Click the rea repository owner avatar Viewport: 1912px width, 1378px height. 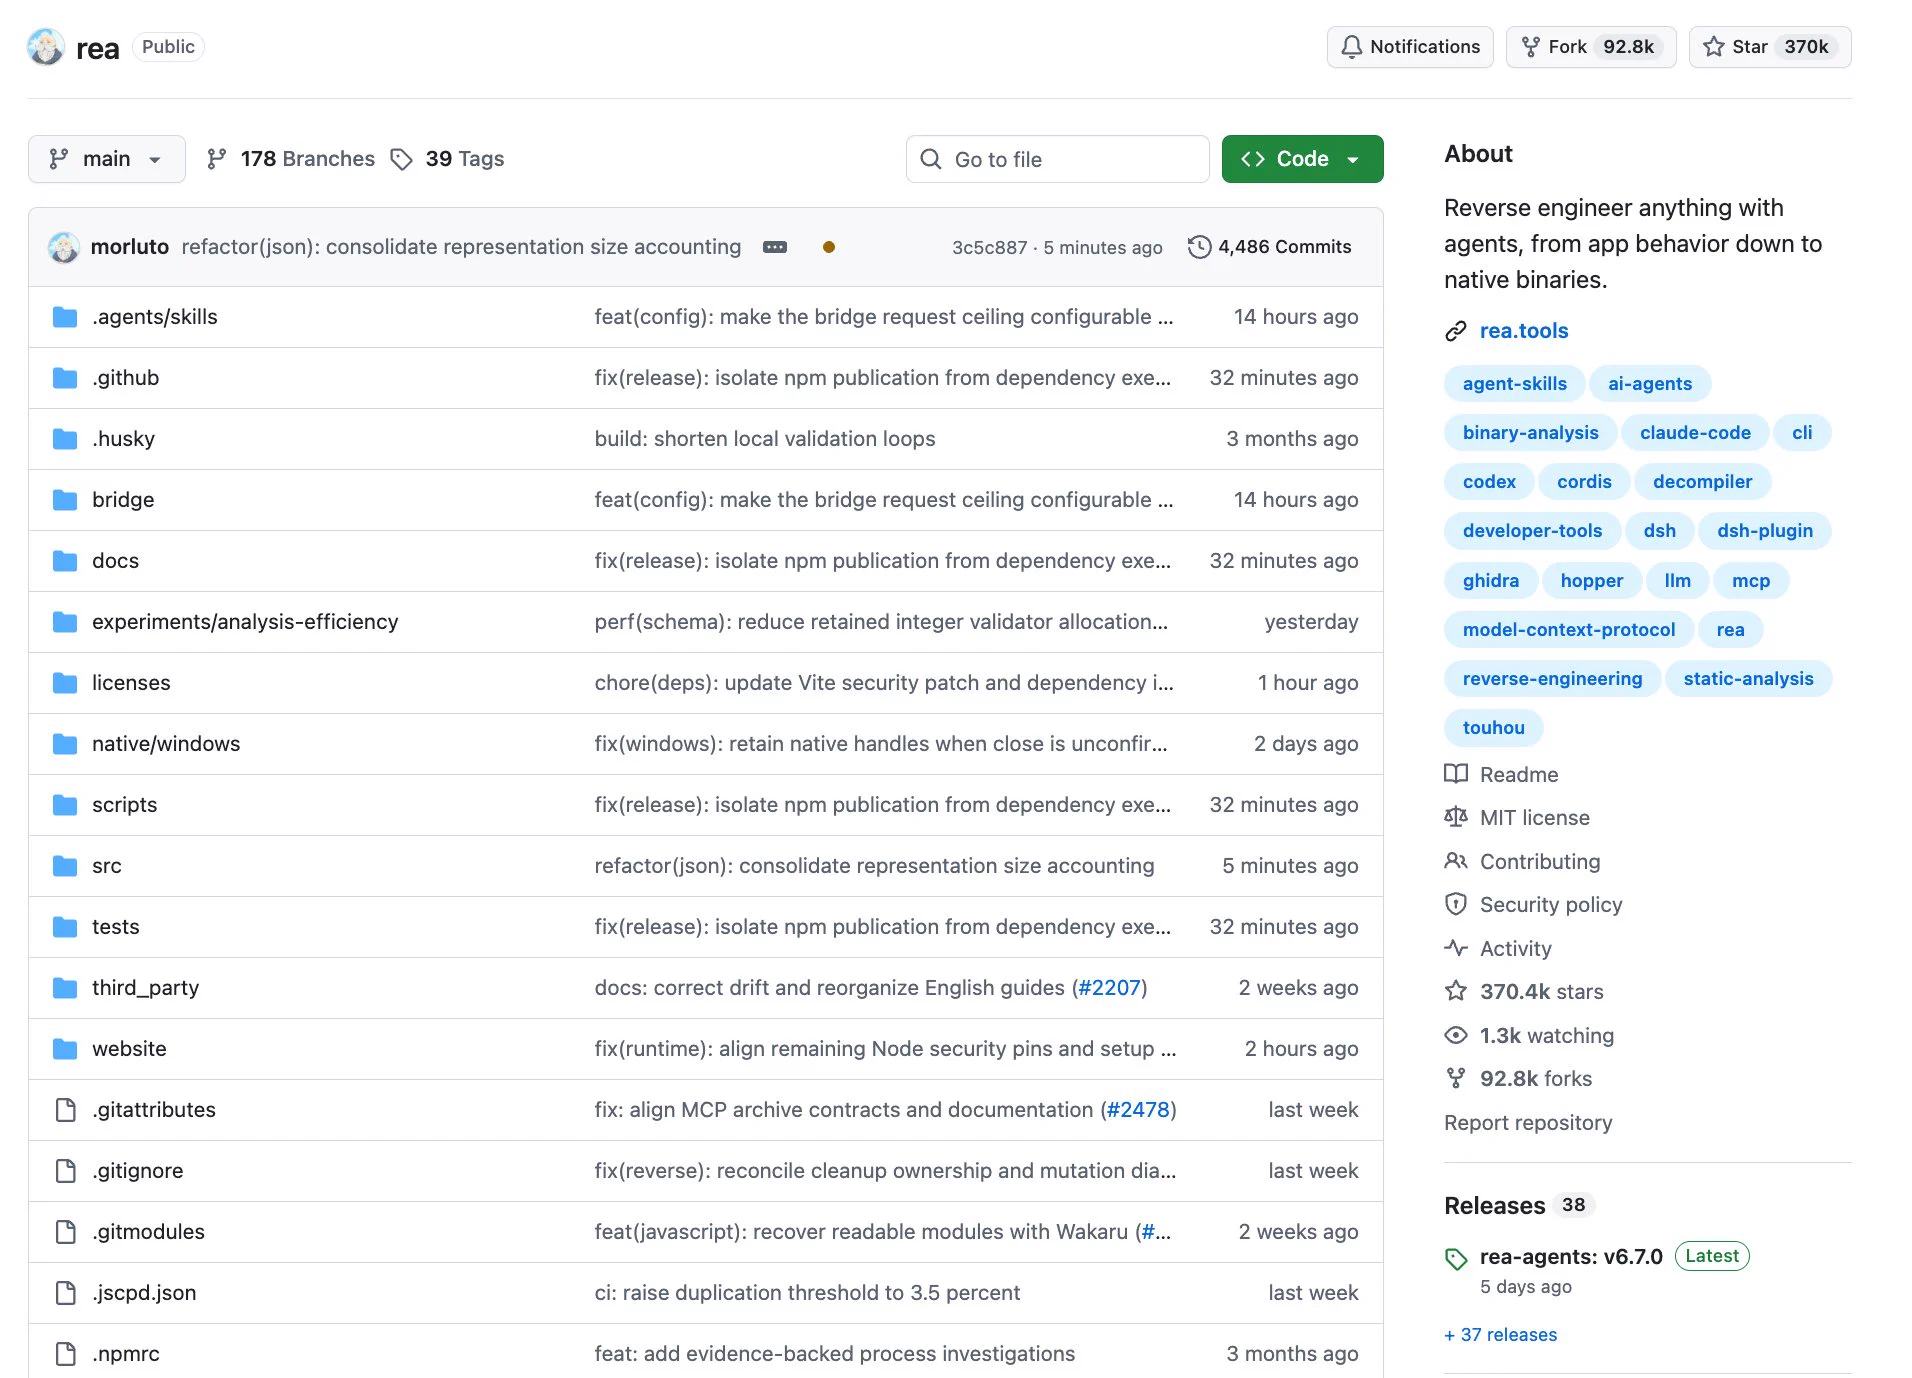pos(46,47)
